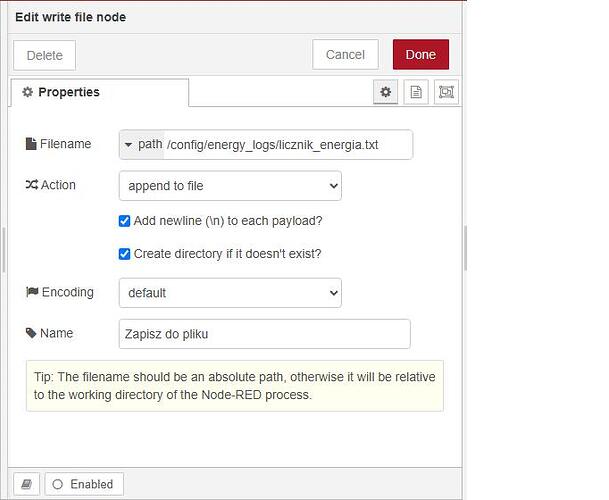Uncheck Create directory if it doesn't exist
The image size is (609, 500).
124,254
